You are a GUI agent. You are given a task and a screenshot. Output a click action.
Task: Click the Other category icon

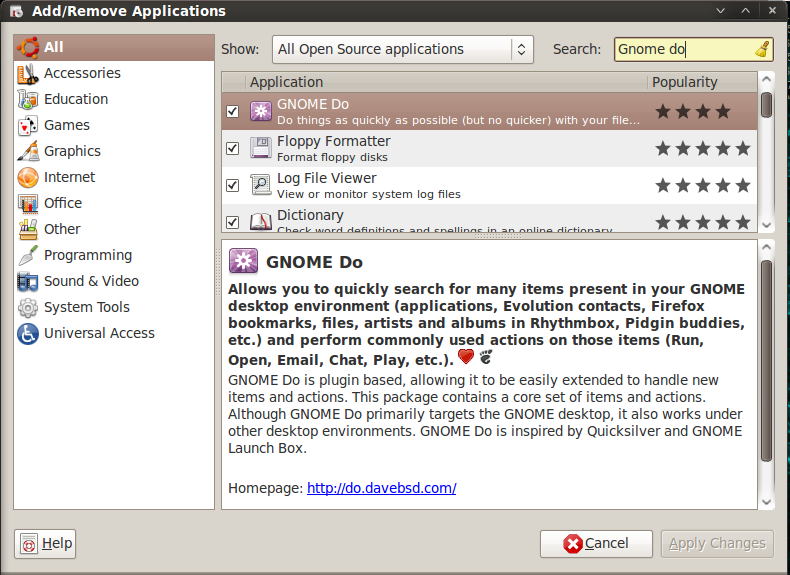point(28,229)
